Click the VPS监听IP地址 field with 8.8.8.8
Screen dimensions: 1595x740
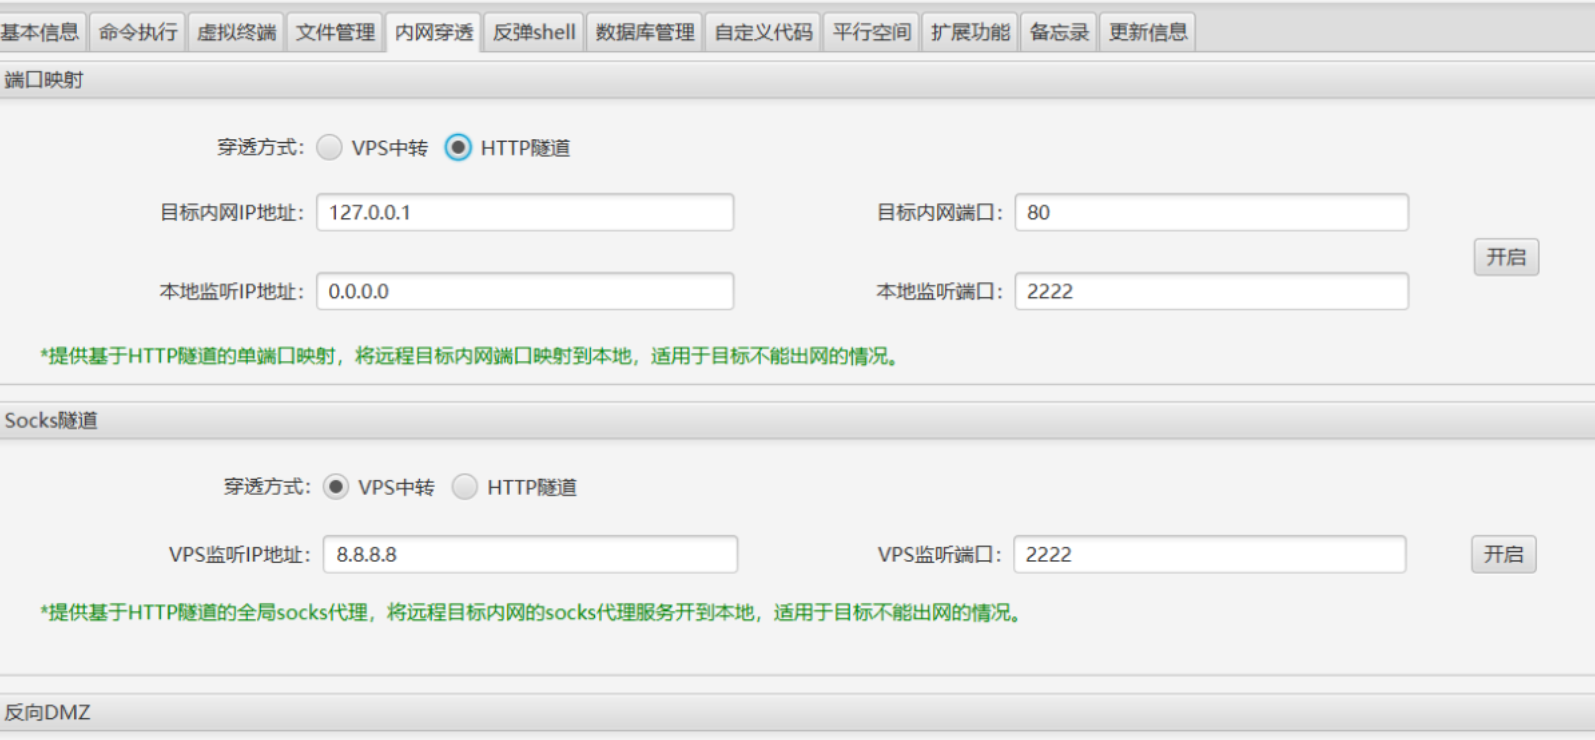[530, 554]
